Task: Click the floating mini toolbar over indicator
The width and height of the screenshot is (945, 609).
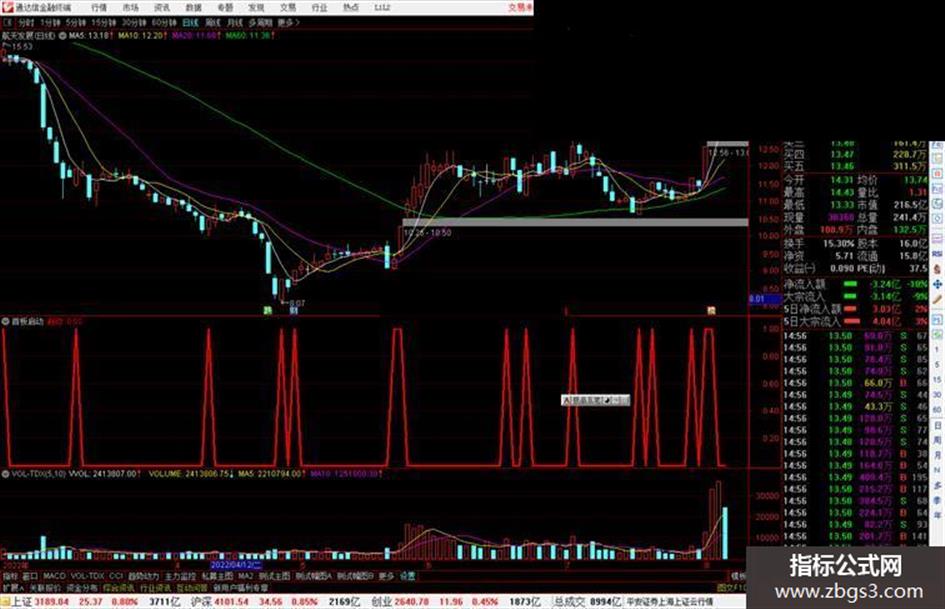Action: click(x=595, y=400)
